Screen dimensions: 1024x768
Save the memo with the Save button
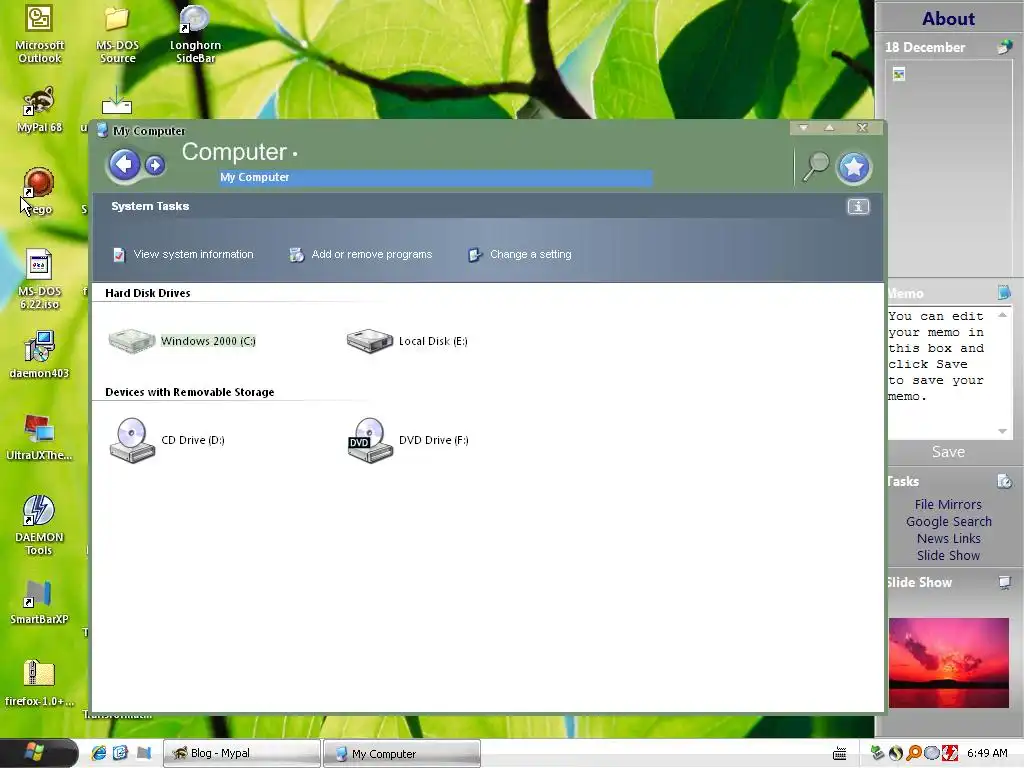coord(948,451)
